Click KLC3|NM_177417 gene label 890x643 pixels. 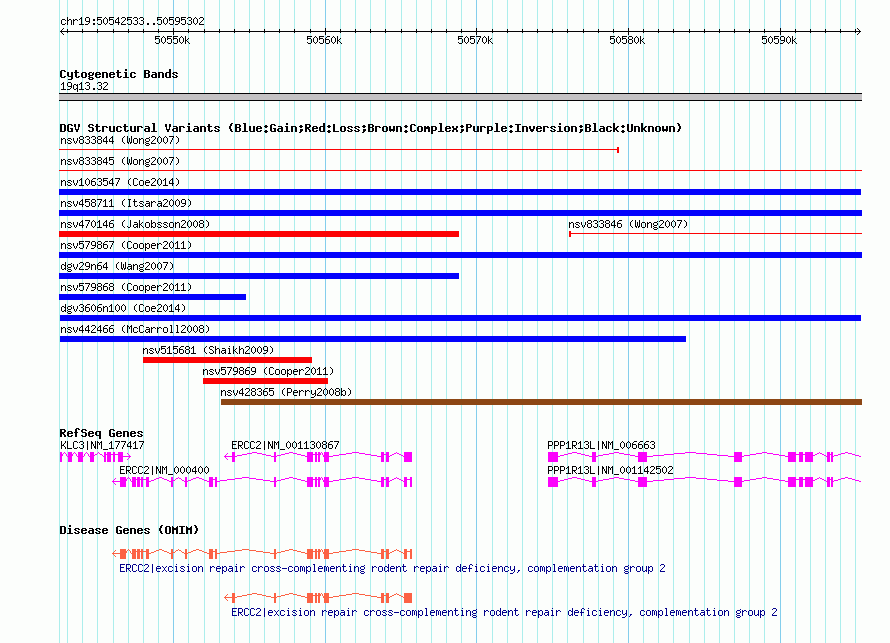point(102,446)
